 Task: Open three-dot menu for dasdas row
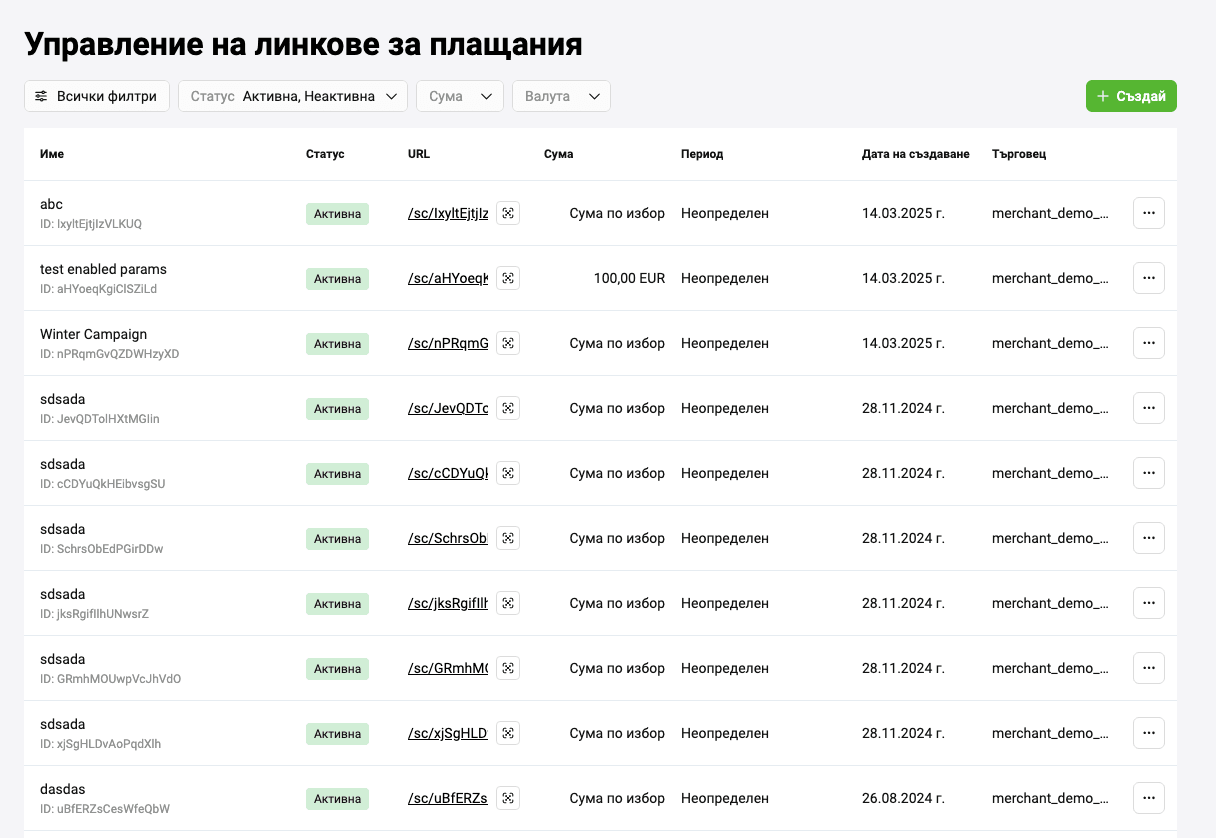click(x=1148, y=798)
